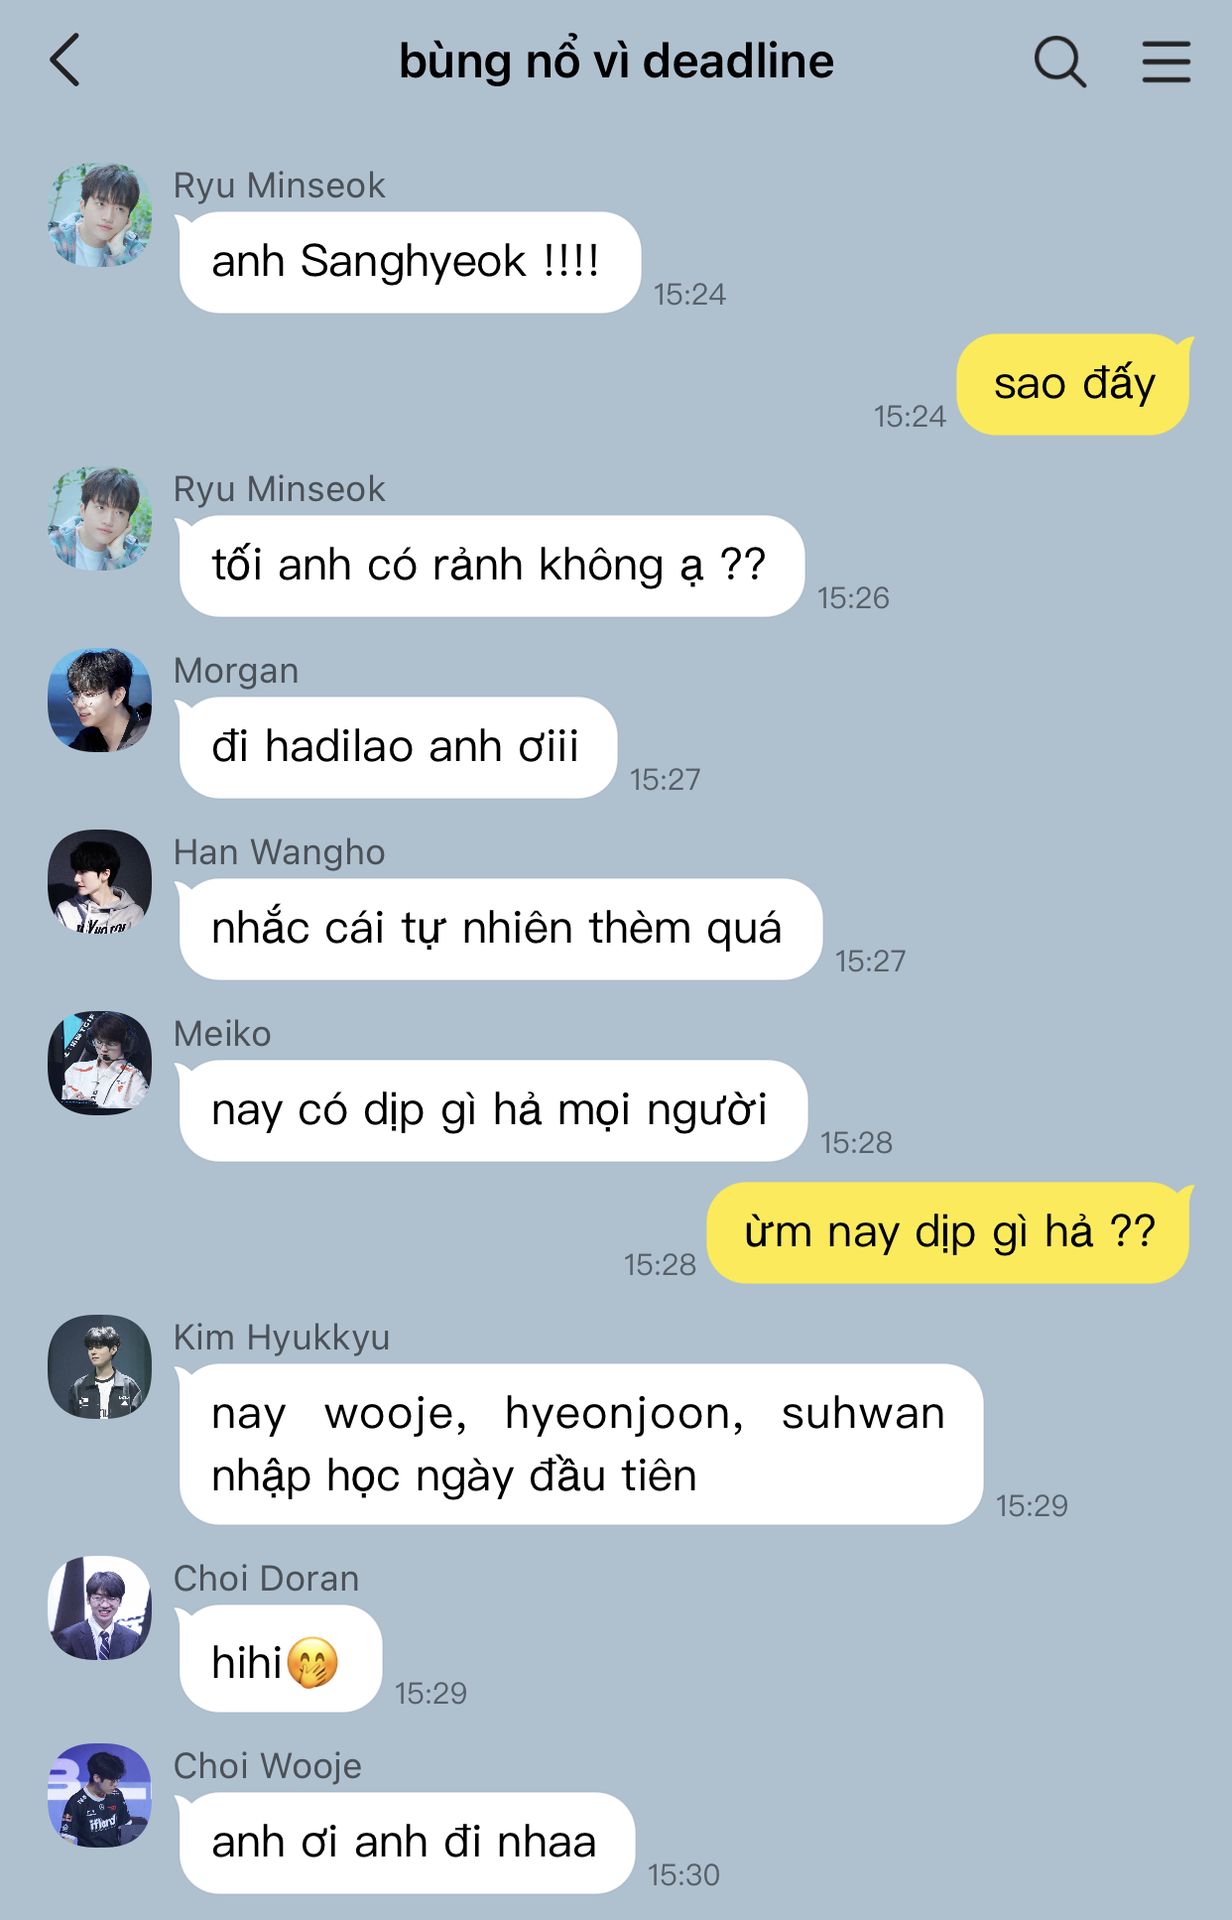Tap the name label "Kim Hyukkyu"
The image size is (1232, 1920).
[x=281, y=1337]
